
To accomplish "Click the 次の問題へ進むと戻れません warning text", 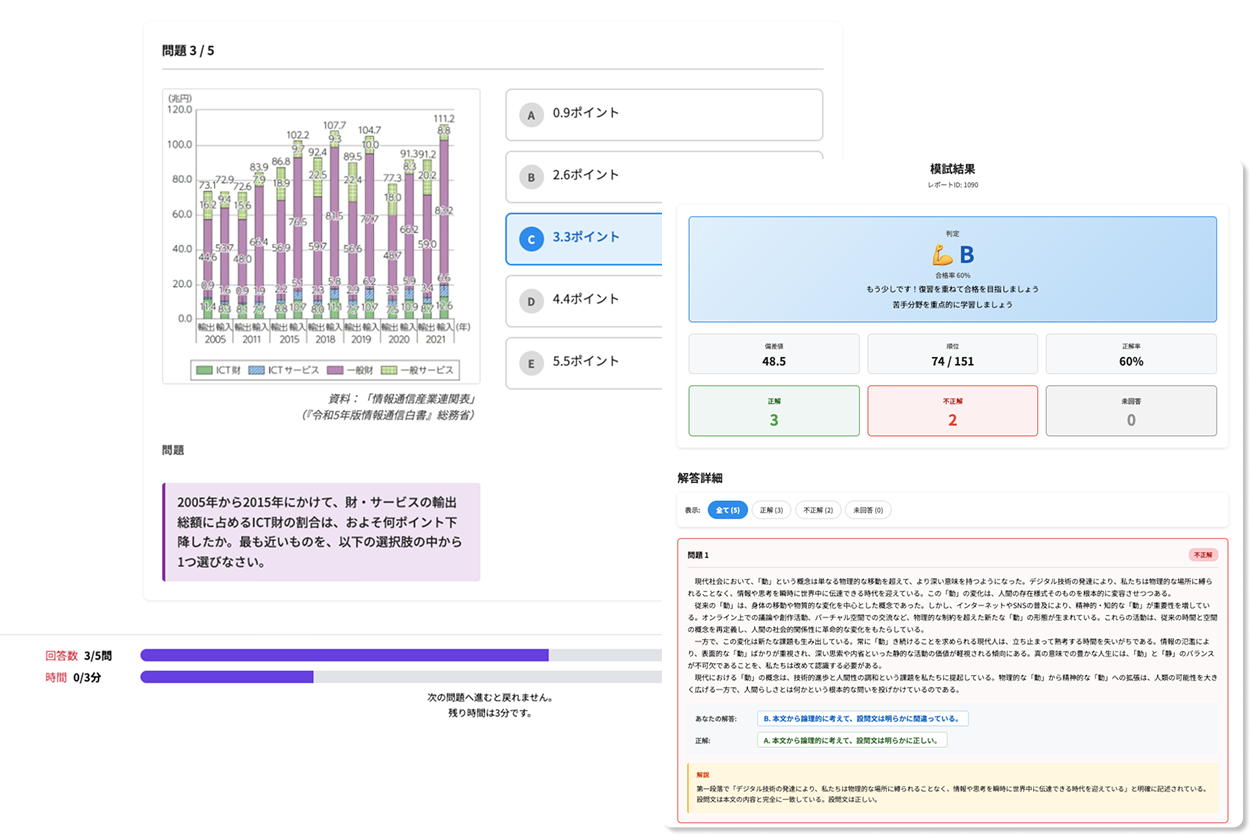I will point(490,697).
